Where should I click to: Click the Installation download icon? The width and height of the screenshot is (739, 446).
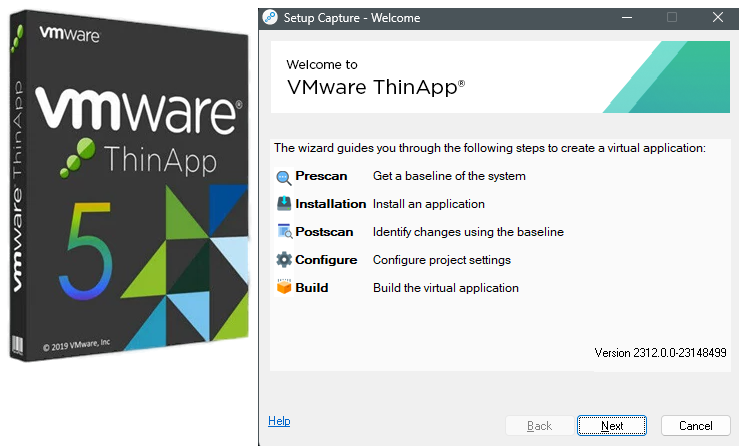point(284,204)
